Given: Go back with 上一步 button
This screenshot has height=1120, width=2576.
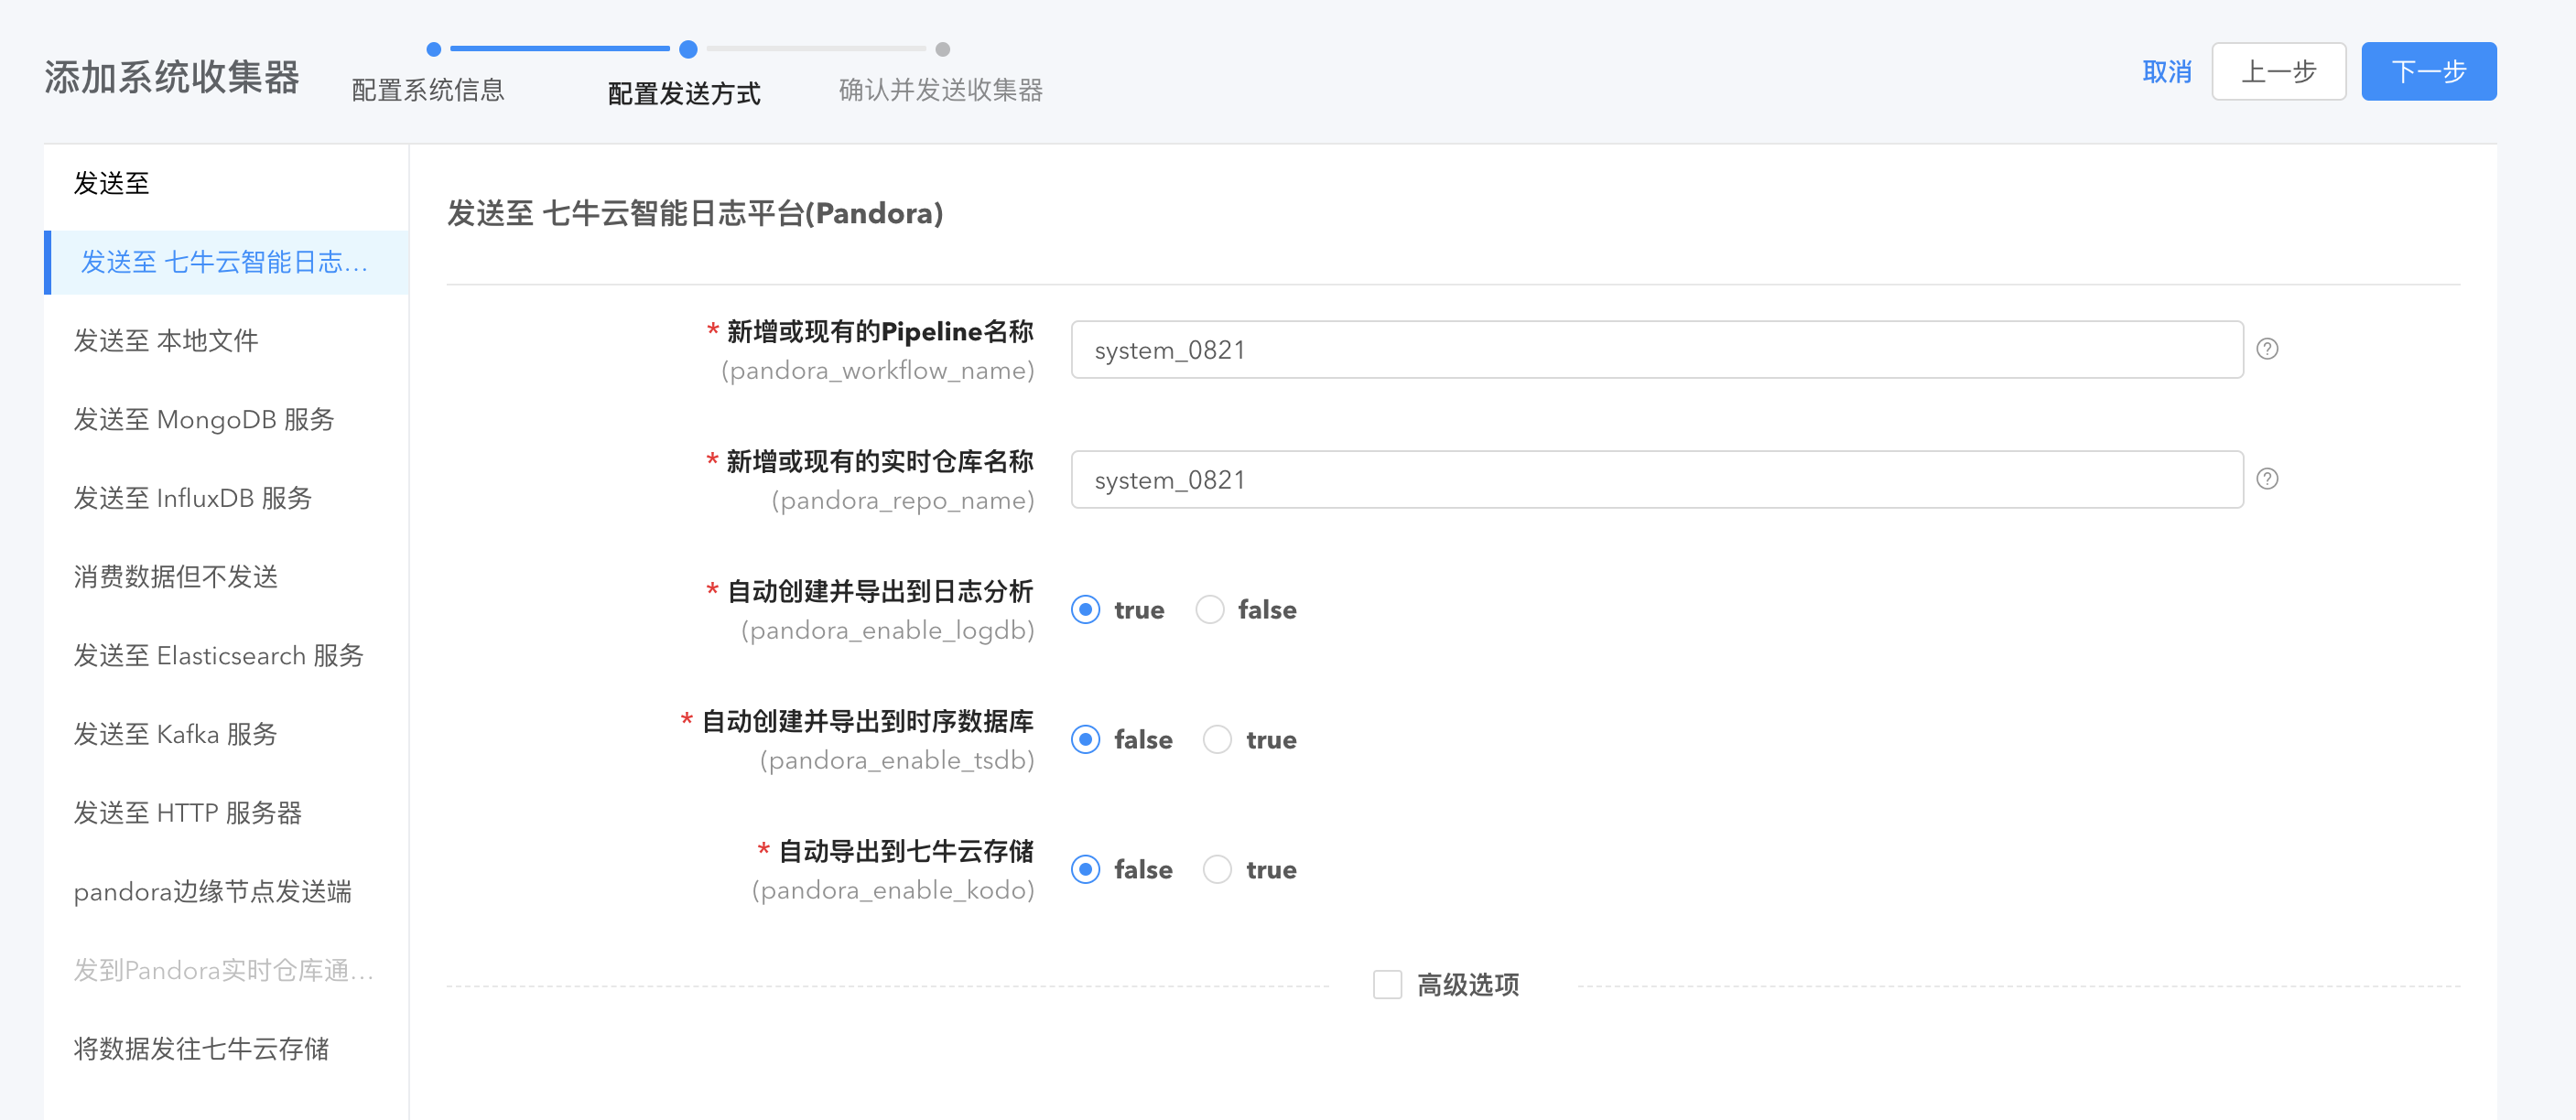Looking at the screenshot, I should coord(2279,72).
